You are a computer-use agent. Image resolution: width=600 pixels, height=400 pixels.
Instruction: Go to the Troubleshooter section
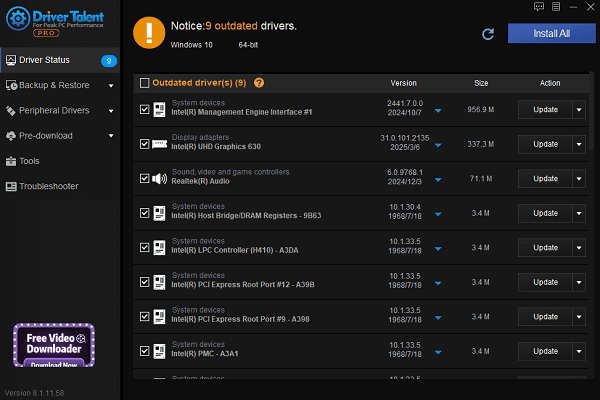pos(60,186)
